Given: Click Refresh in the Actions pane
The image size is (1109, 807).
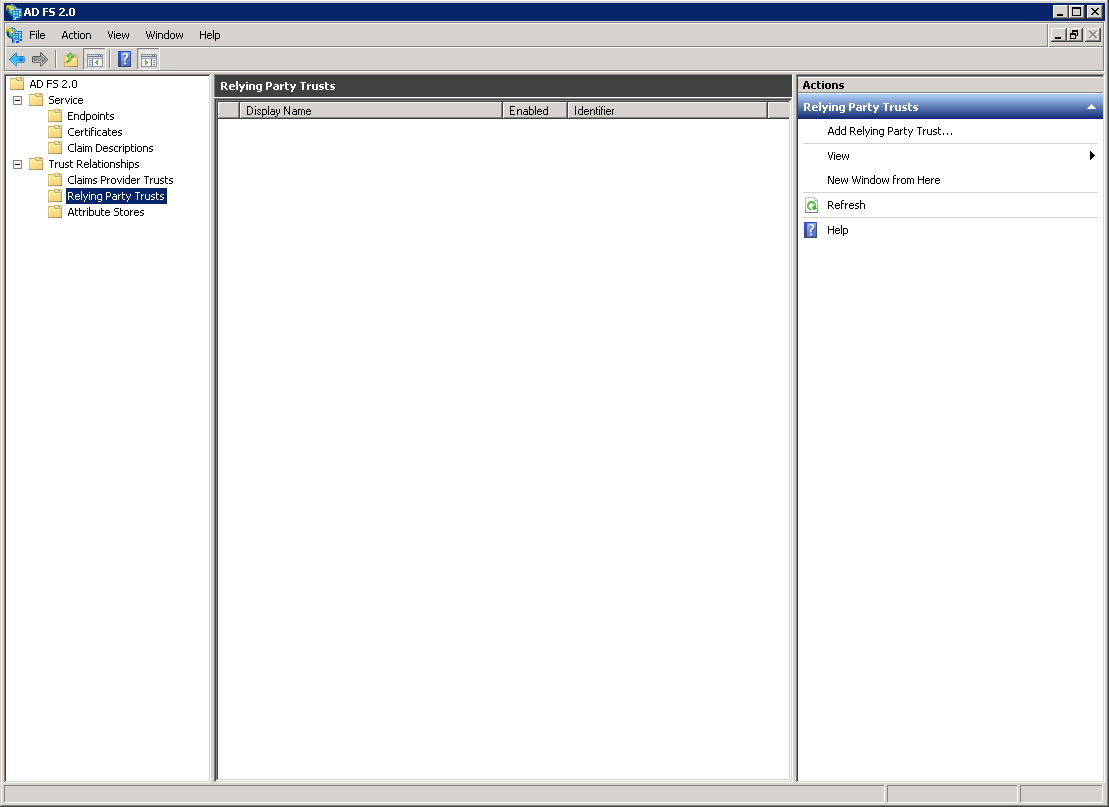Looking at the screenshot, I should [x=846, y=205].
